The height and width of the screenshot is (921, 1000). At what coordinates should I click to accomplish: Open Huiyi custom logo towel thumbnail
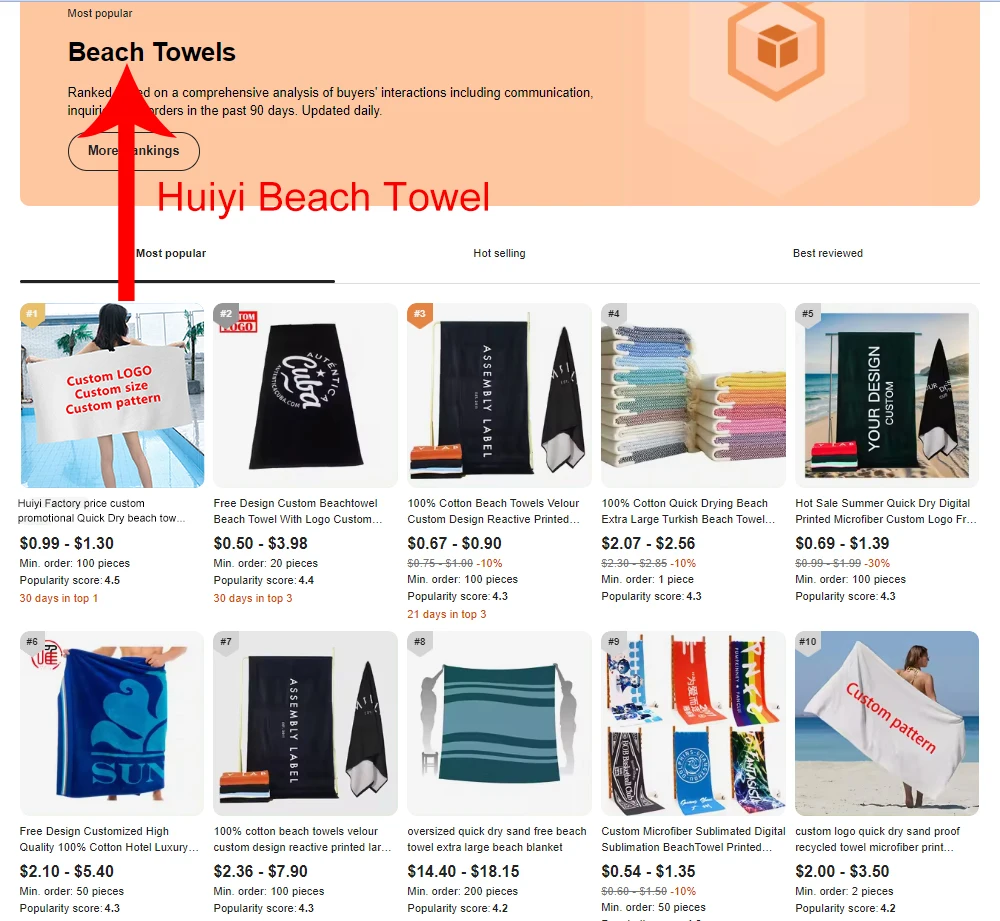point(112,395)
